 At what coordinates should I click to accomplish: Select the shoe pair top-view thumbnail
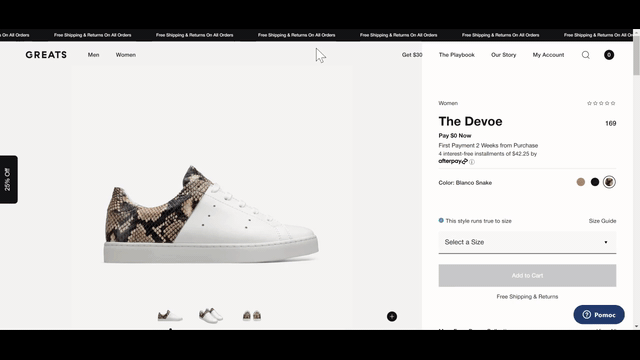point(211,316)
